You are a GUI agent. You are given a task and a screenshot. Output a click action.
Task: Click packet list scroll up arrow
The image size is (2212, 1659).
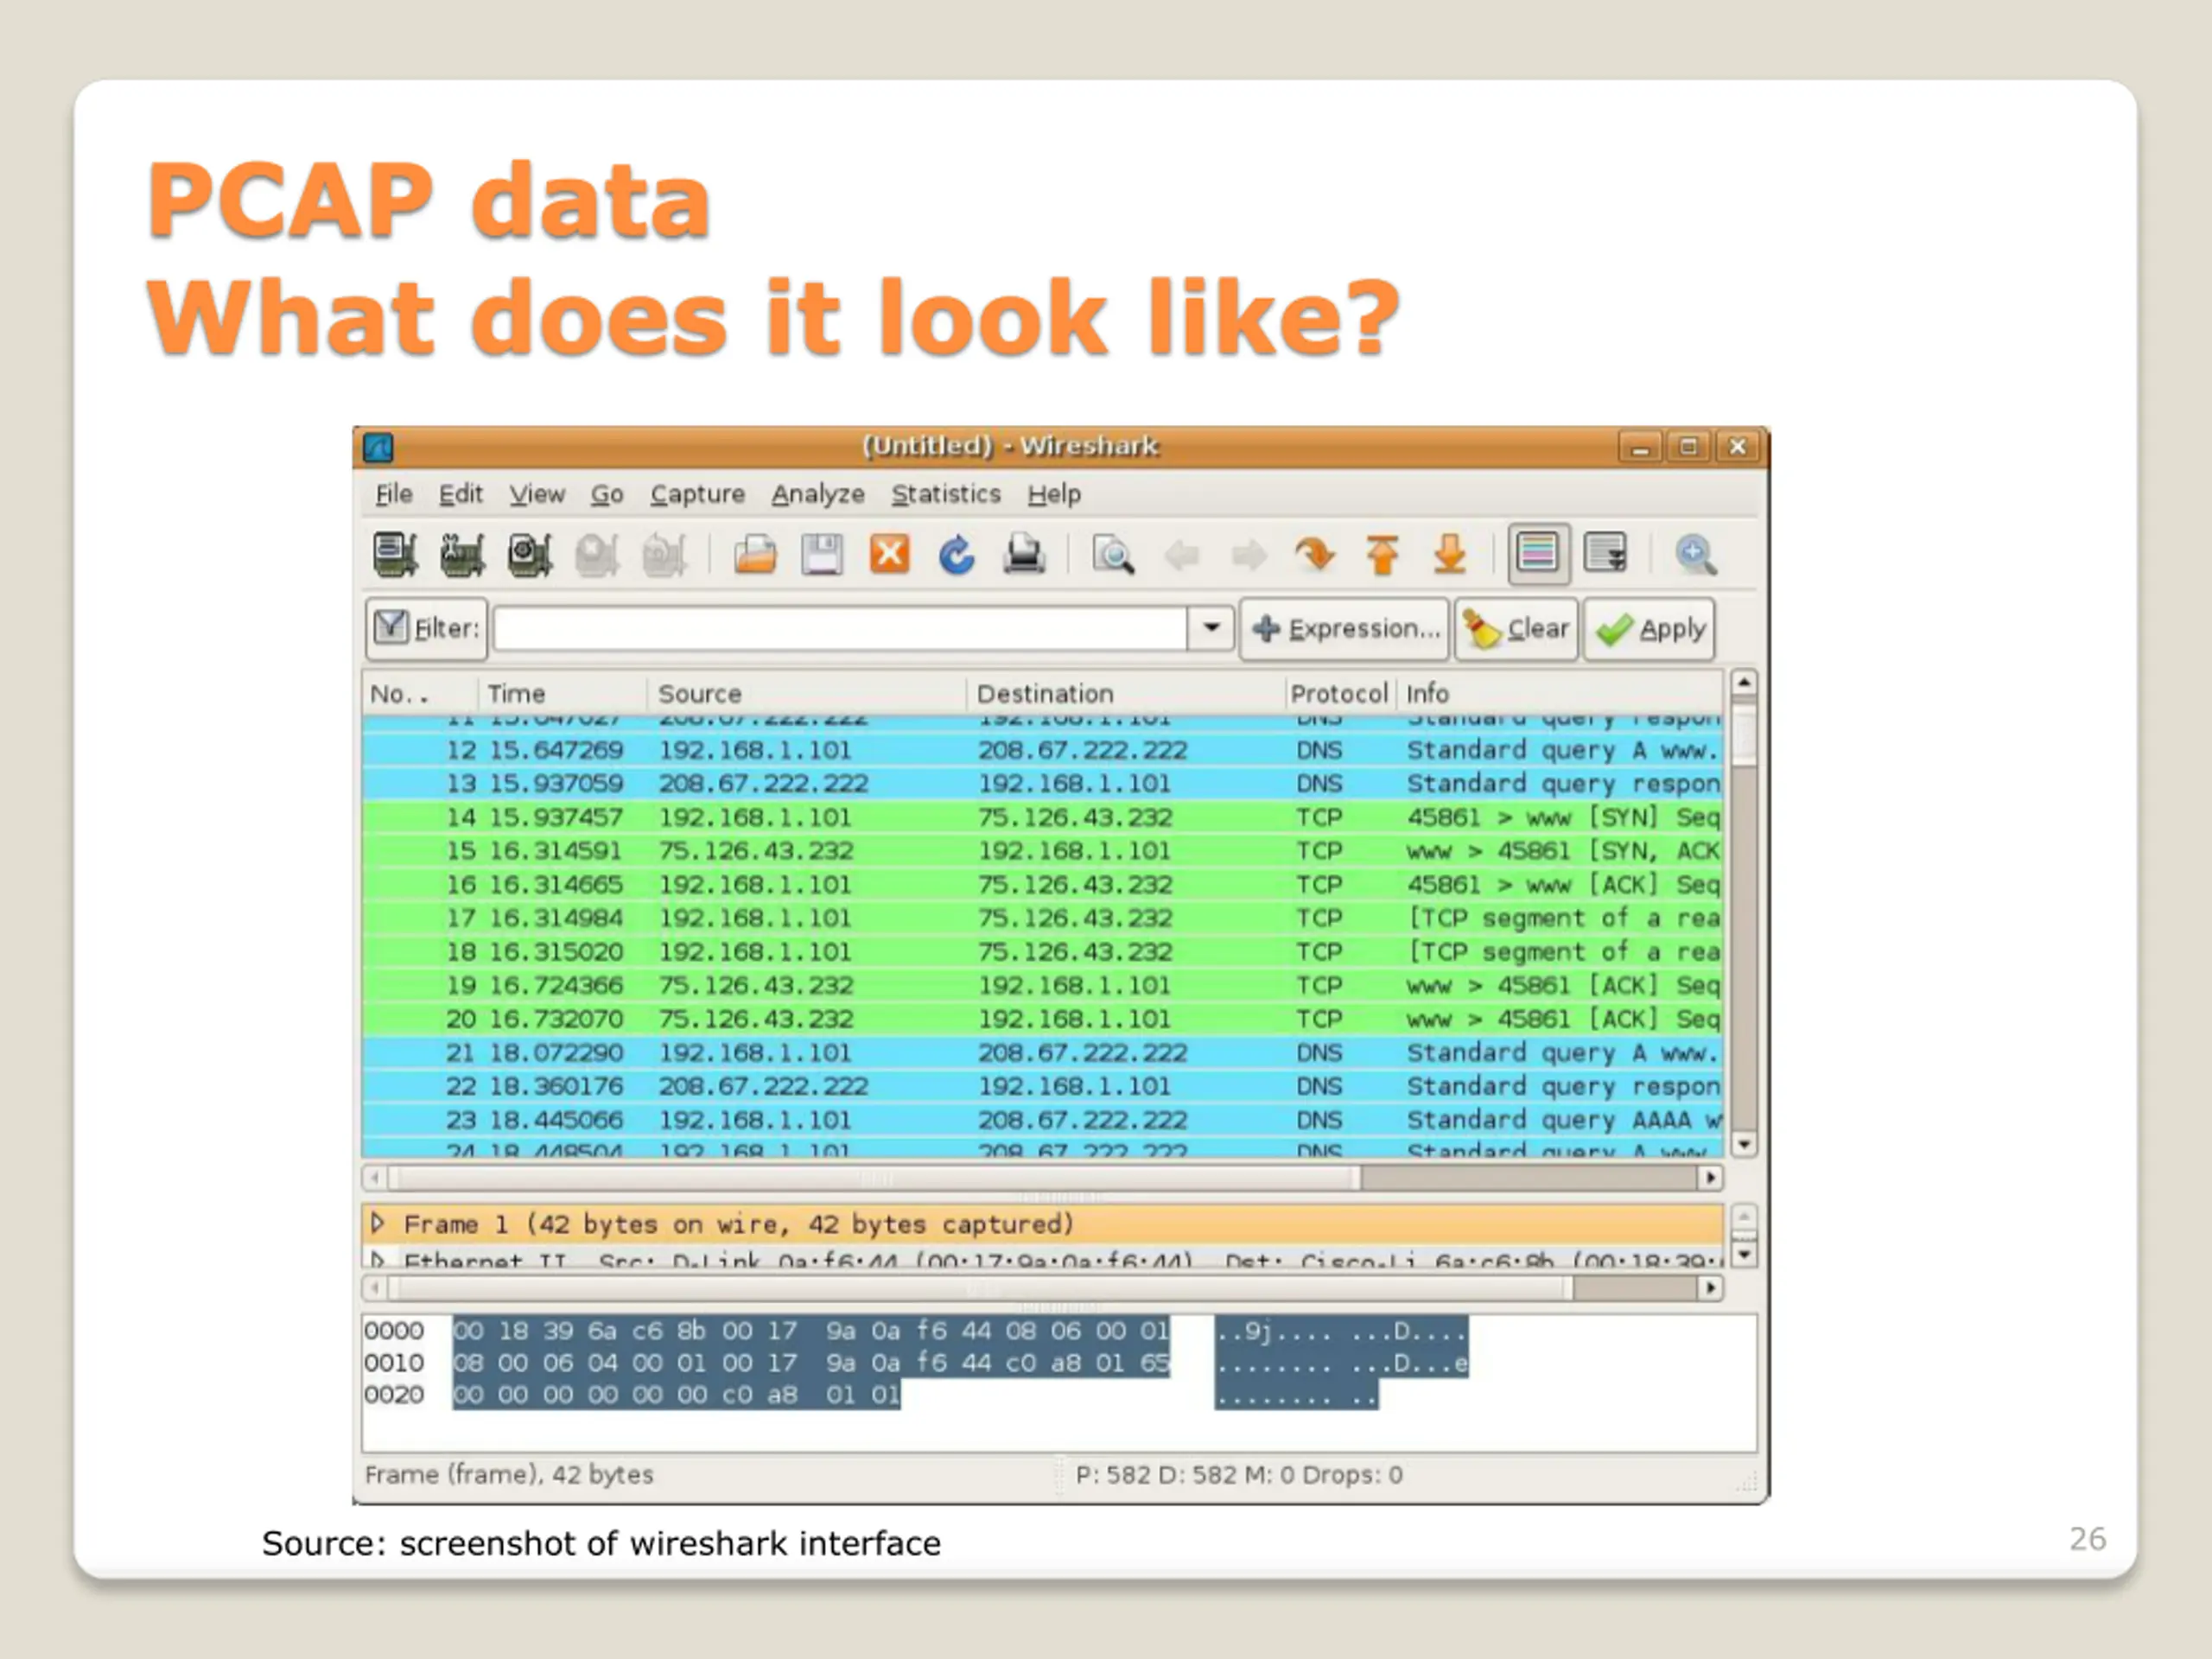(1744, 683)
